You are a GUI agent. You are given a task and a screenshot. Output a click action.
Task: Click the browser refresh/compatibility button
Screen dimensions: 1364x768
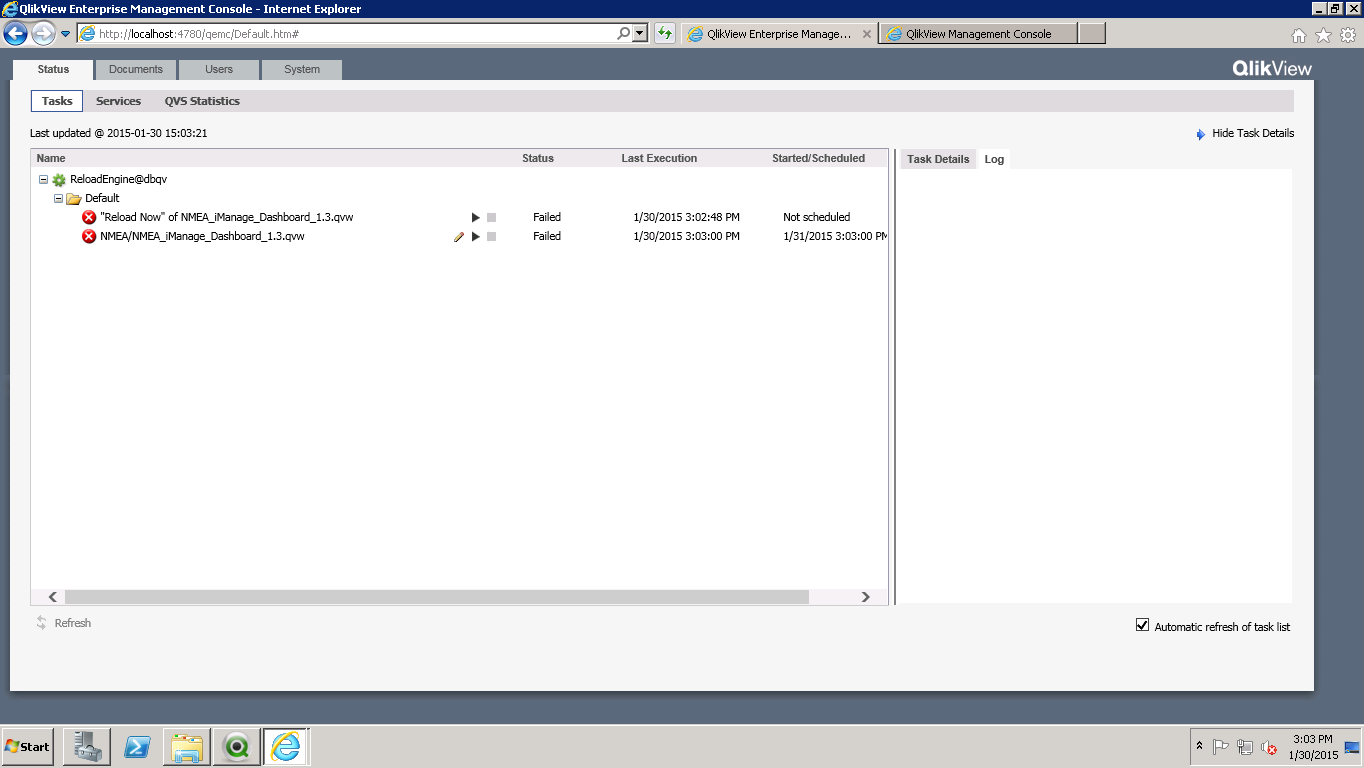(x=665, y=34)
